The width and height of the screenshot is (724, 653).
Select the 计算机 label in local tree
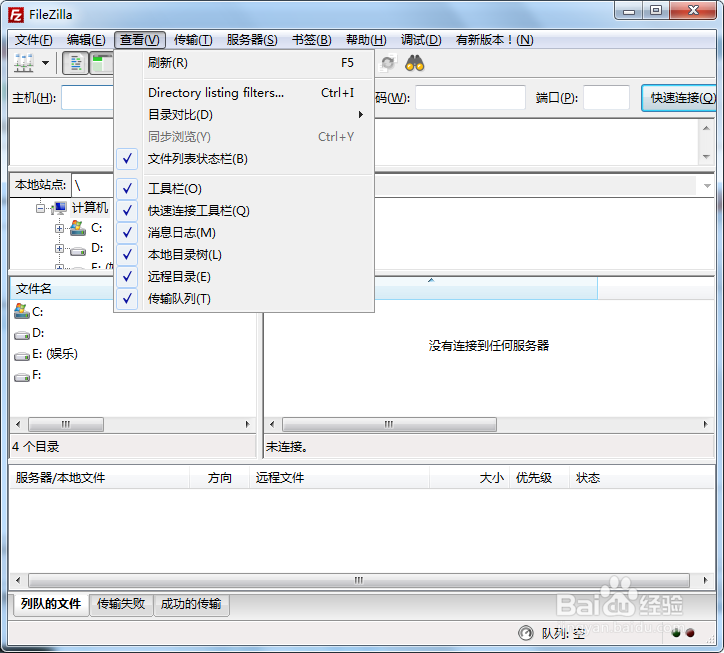pos(90,208)
